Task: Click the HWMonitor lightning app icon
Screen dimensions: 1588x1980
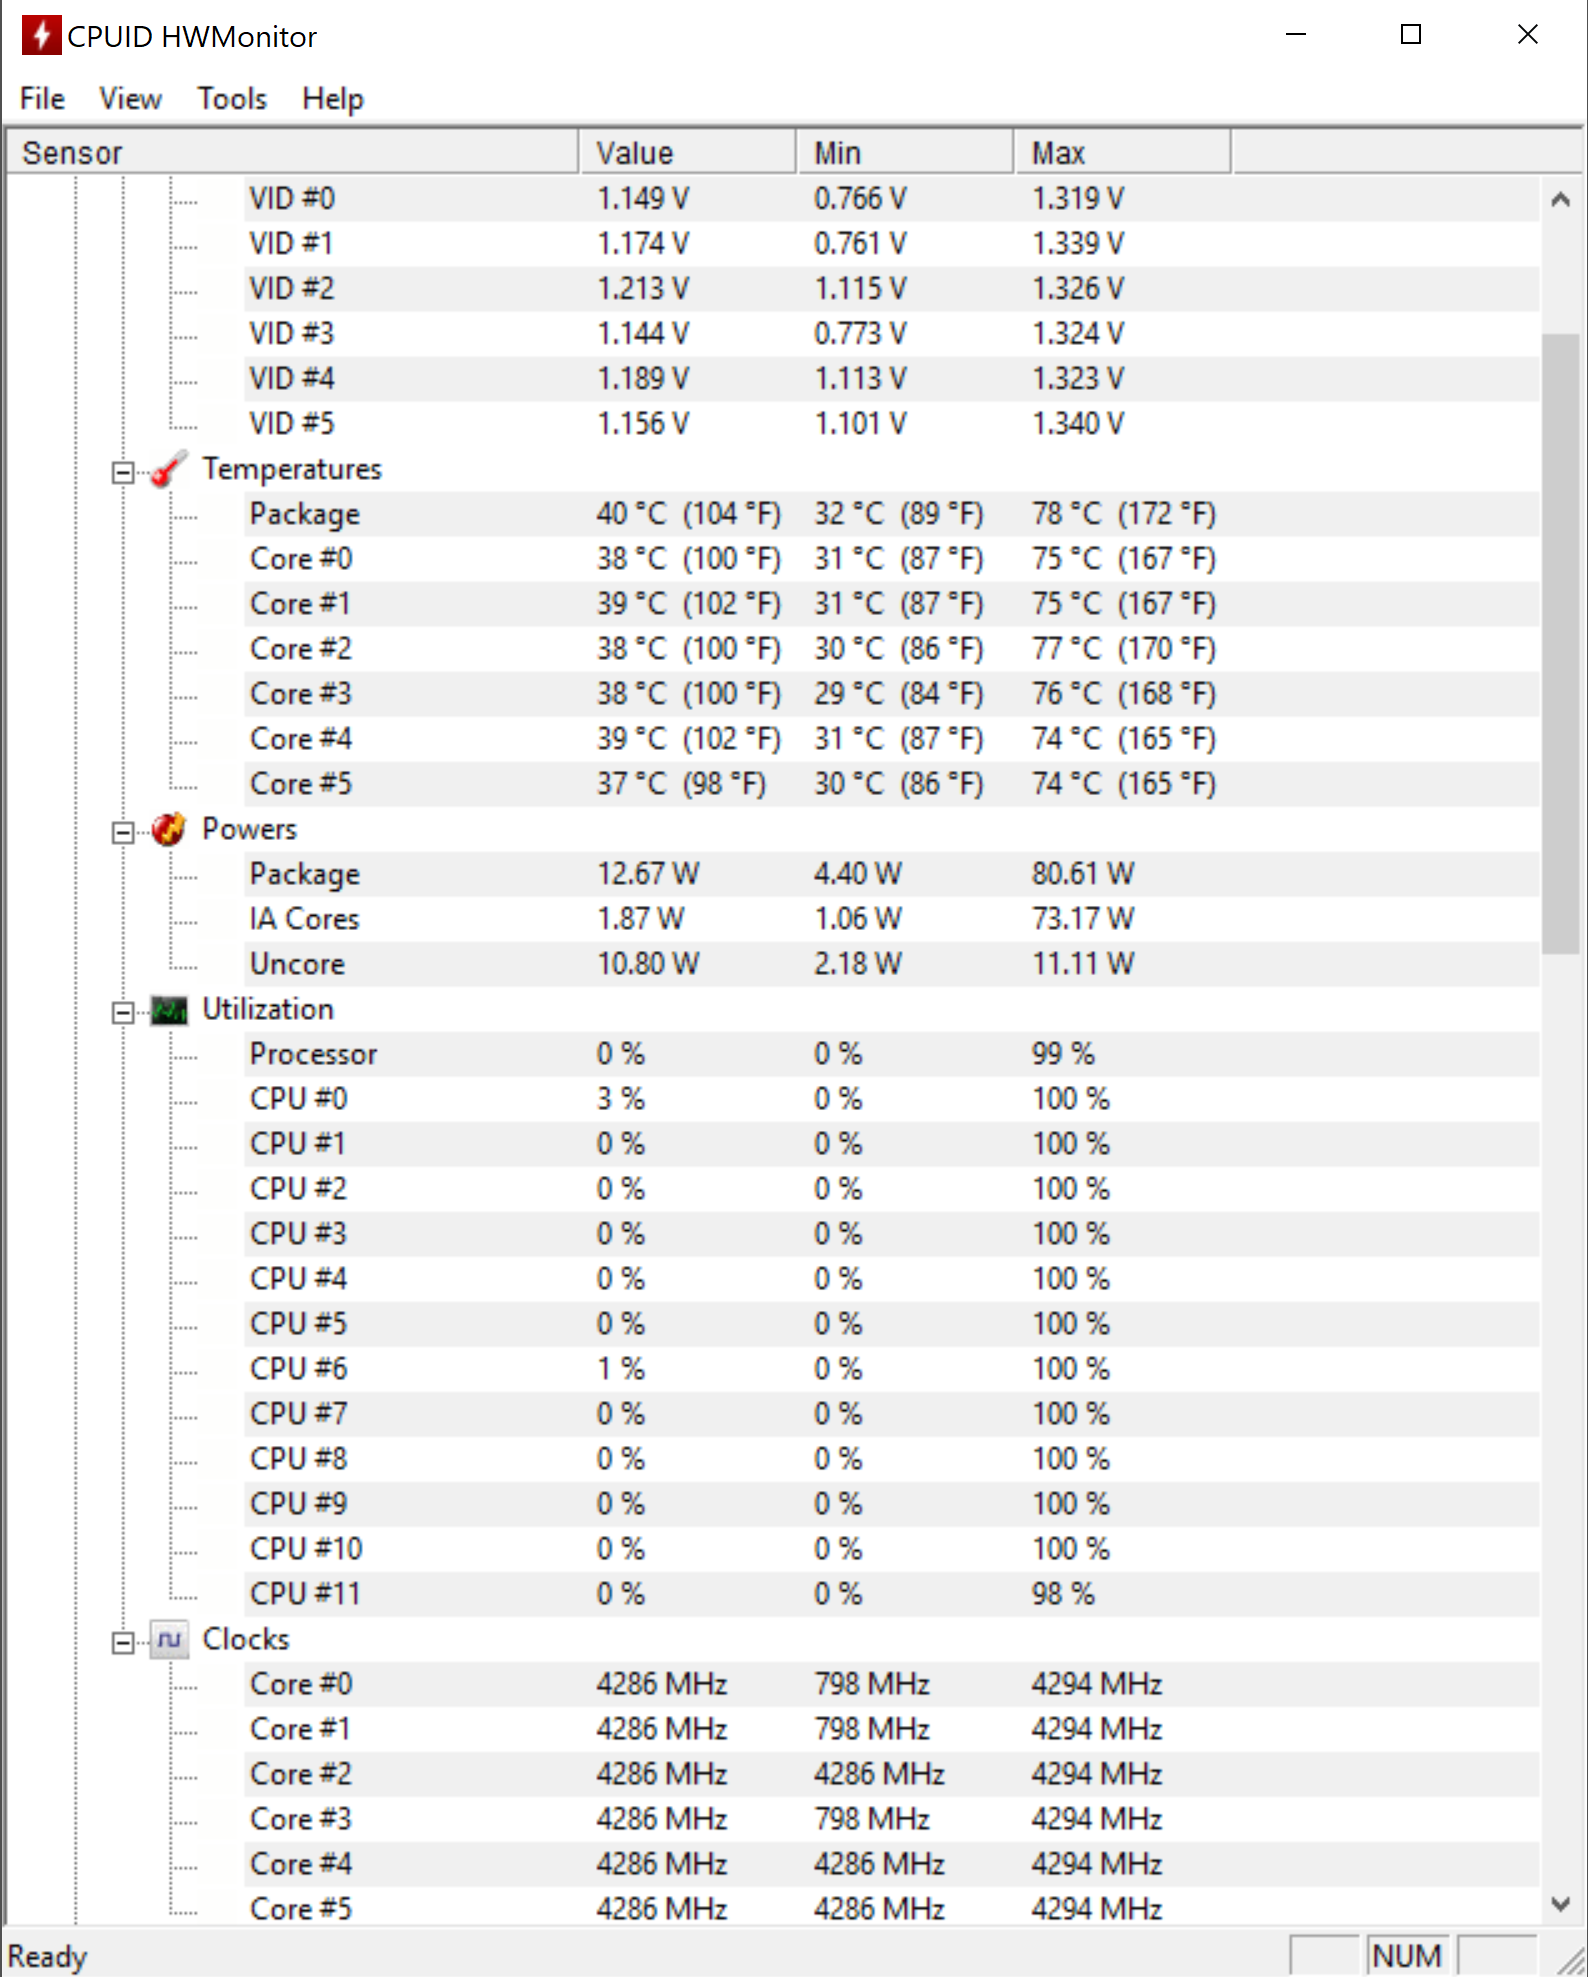Action: pyautogui.click(x=41, y=36)
